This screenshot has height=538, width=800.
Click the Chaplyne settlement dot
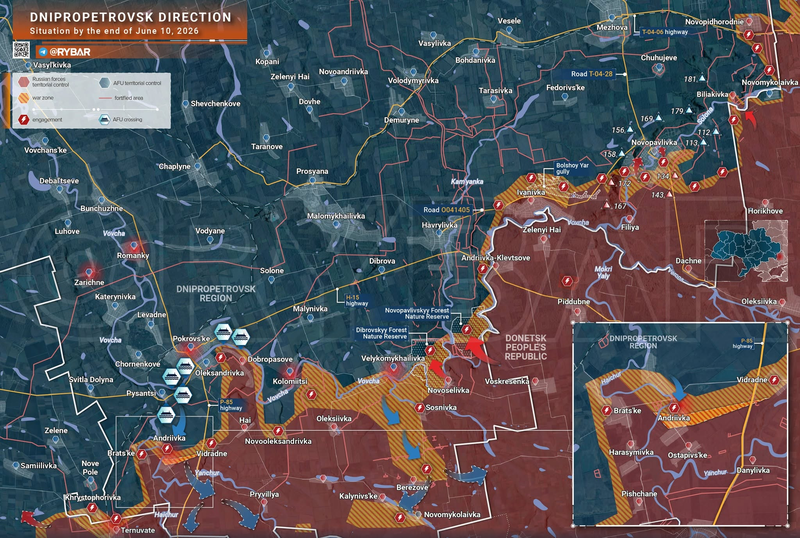(x=197, y=166)
